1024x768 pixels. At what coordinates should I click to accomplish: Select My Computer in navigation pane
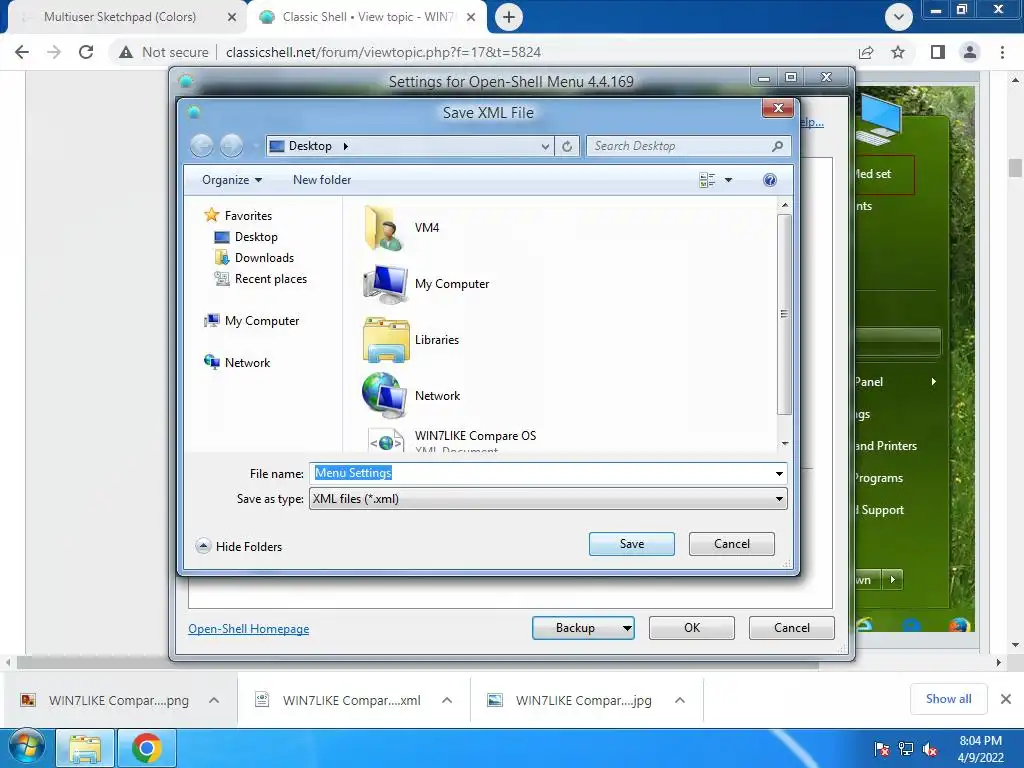(x=251, y=321)
